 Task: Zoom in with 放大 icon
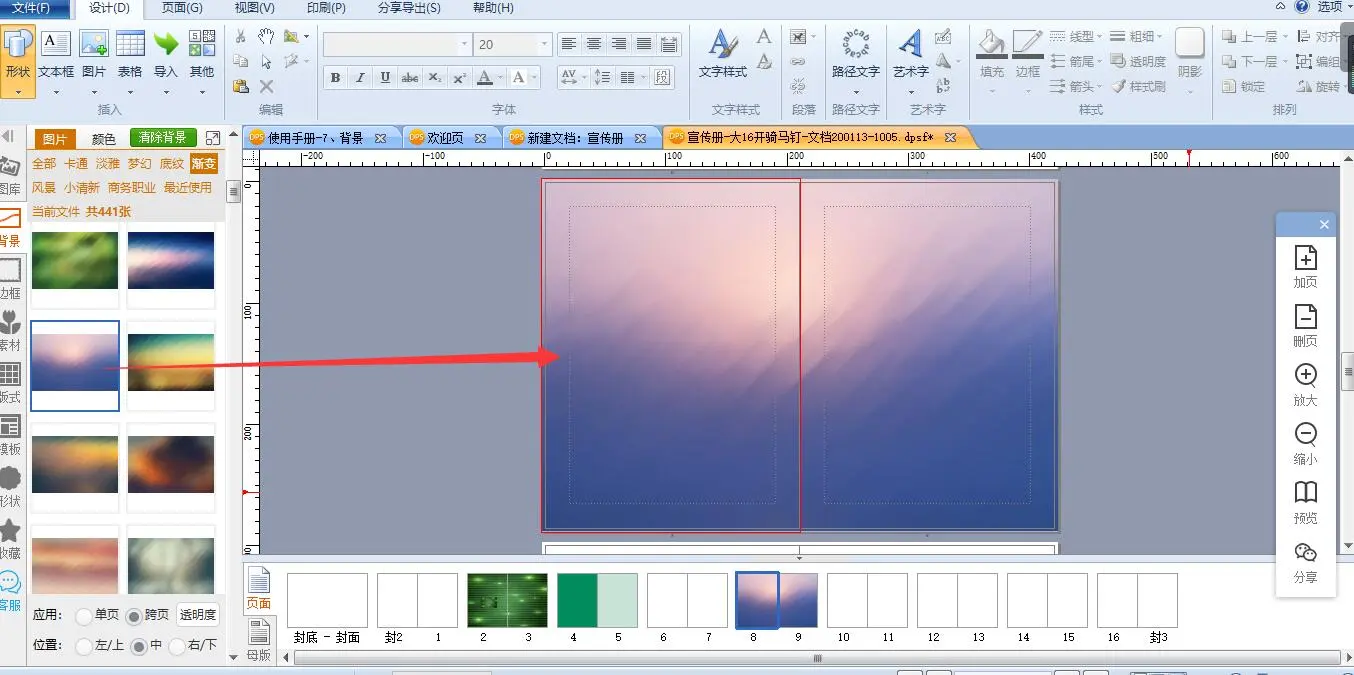pos(1305,384)
